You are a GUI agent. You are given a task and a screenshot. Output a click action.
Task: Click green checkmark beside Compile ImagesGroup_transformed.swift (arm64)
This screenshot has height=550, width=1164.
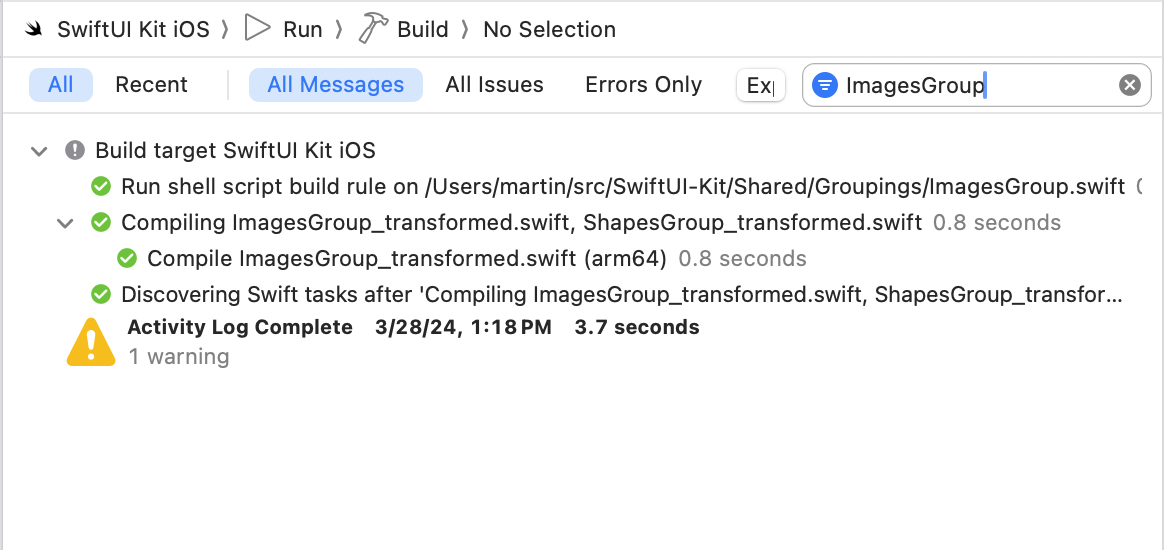pos(128,258)
